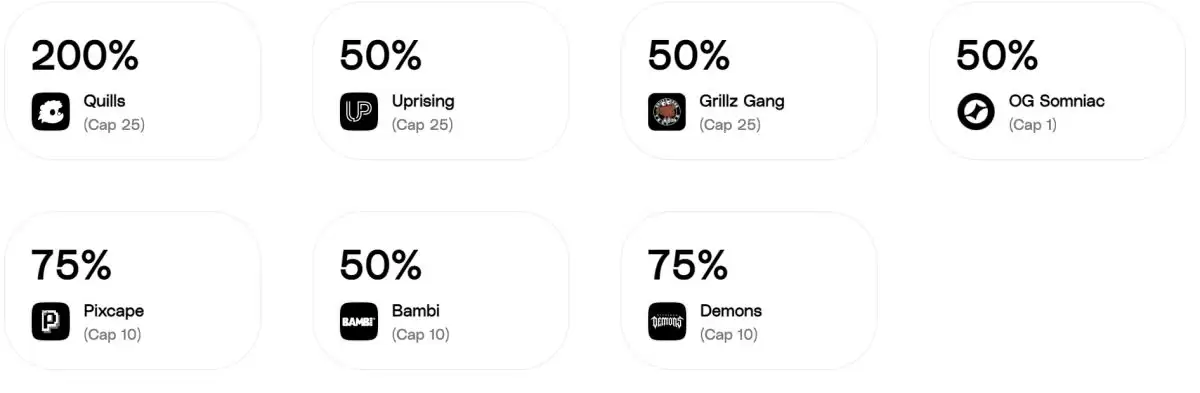Click the Demons name label
Screen dimensions: 1200x393
(x=731, y=311)
